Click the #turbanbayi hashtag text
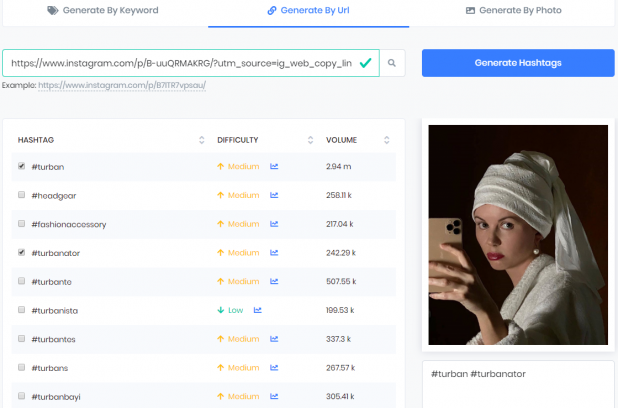The image size is (618, 408). pyautogui.click(x=56, y=397)
